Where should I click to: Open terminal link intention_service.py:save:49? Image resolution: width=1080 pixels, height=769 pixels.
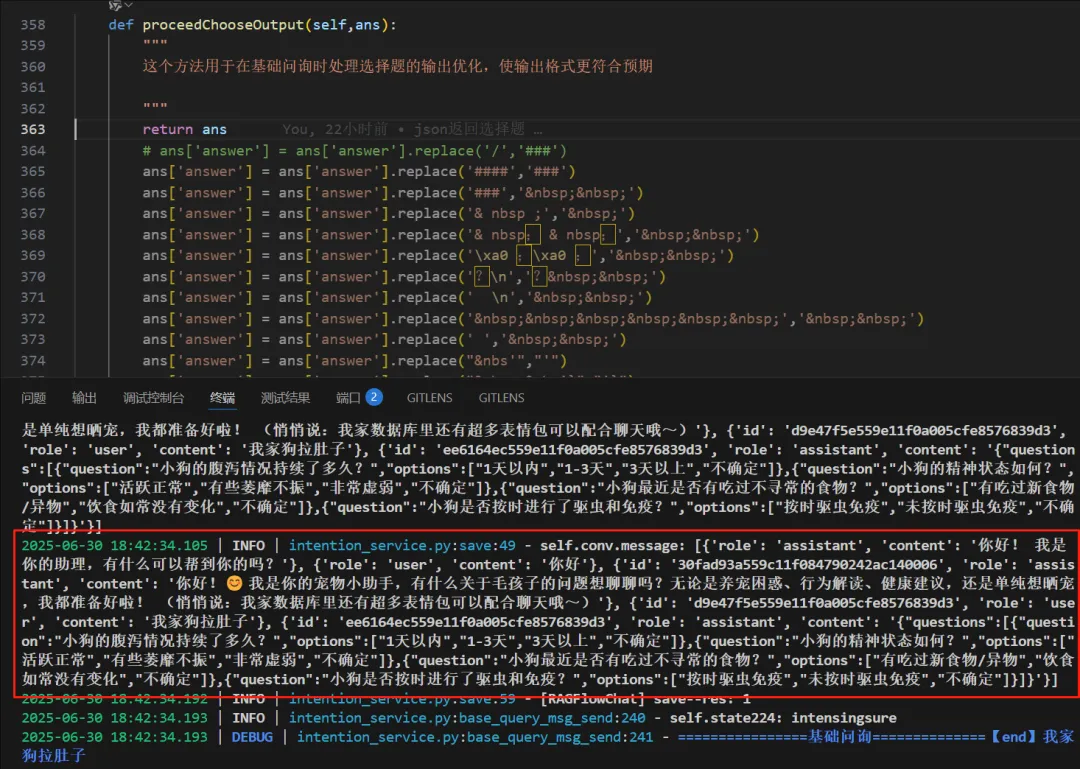coord(402,545)
